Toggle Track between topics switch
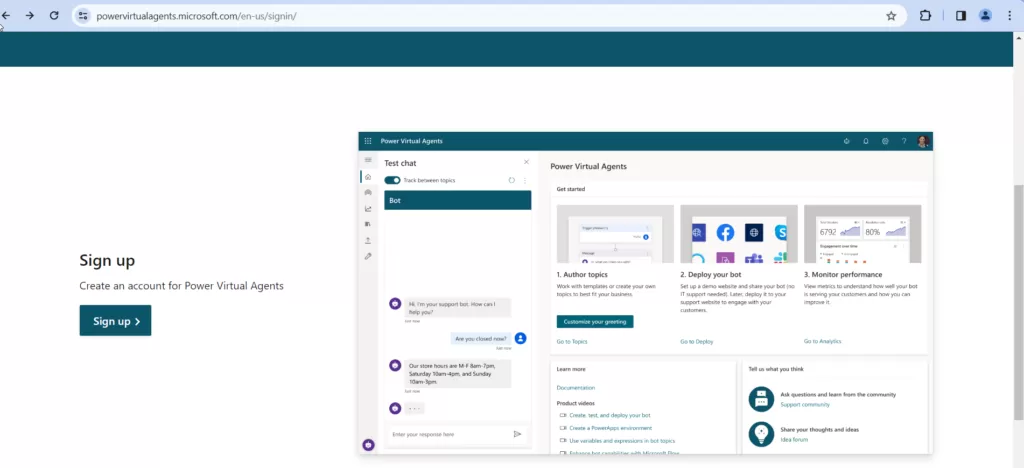 coord(393,180)
